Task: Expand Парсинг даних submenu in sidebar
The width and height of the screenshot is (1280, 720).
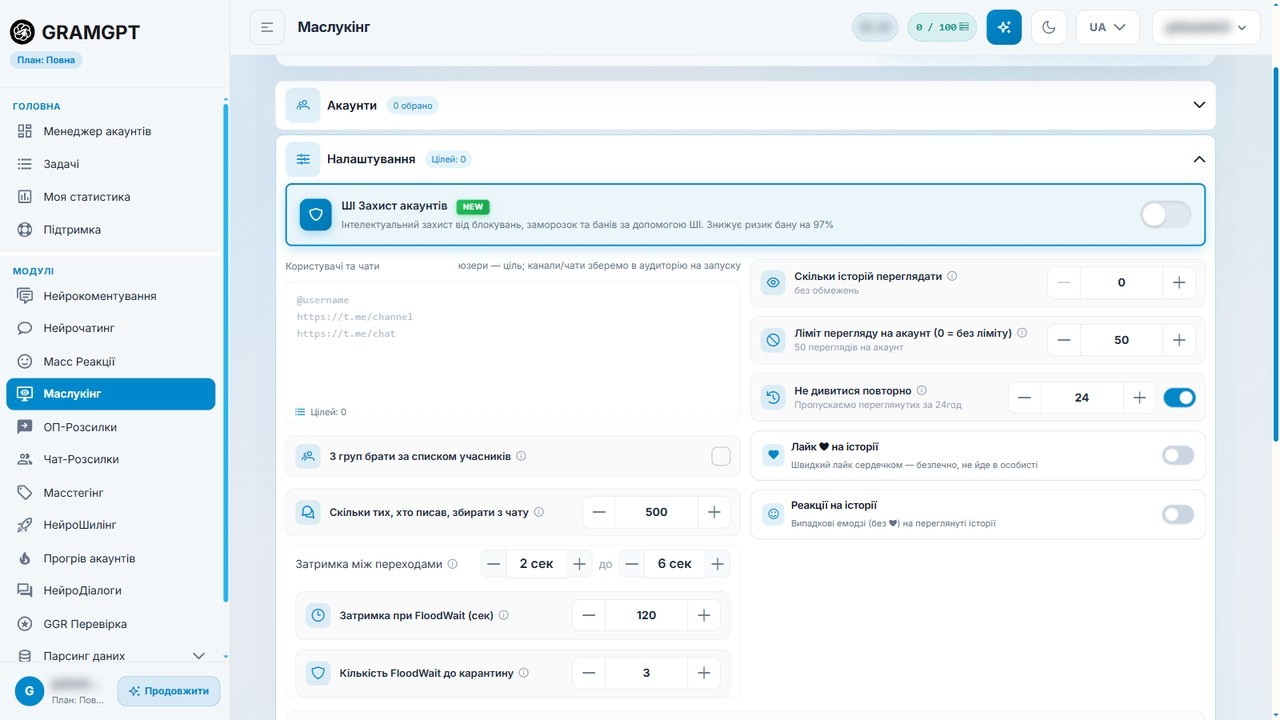Action: (x=198, y=656)
